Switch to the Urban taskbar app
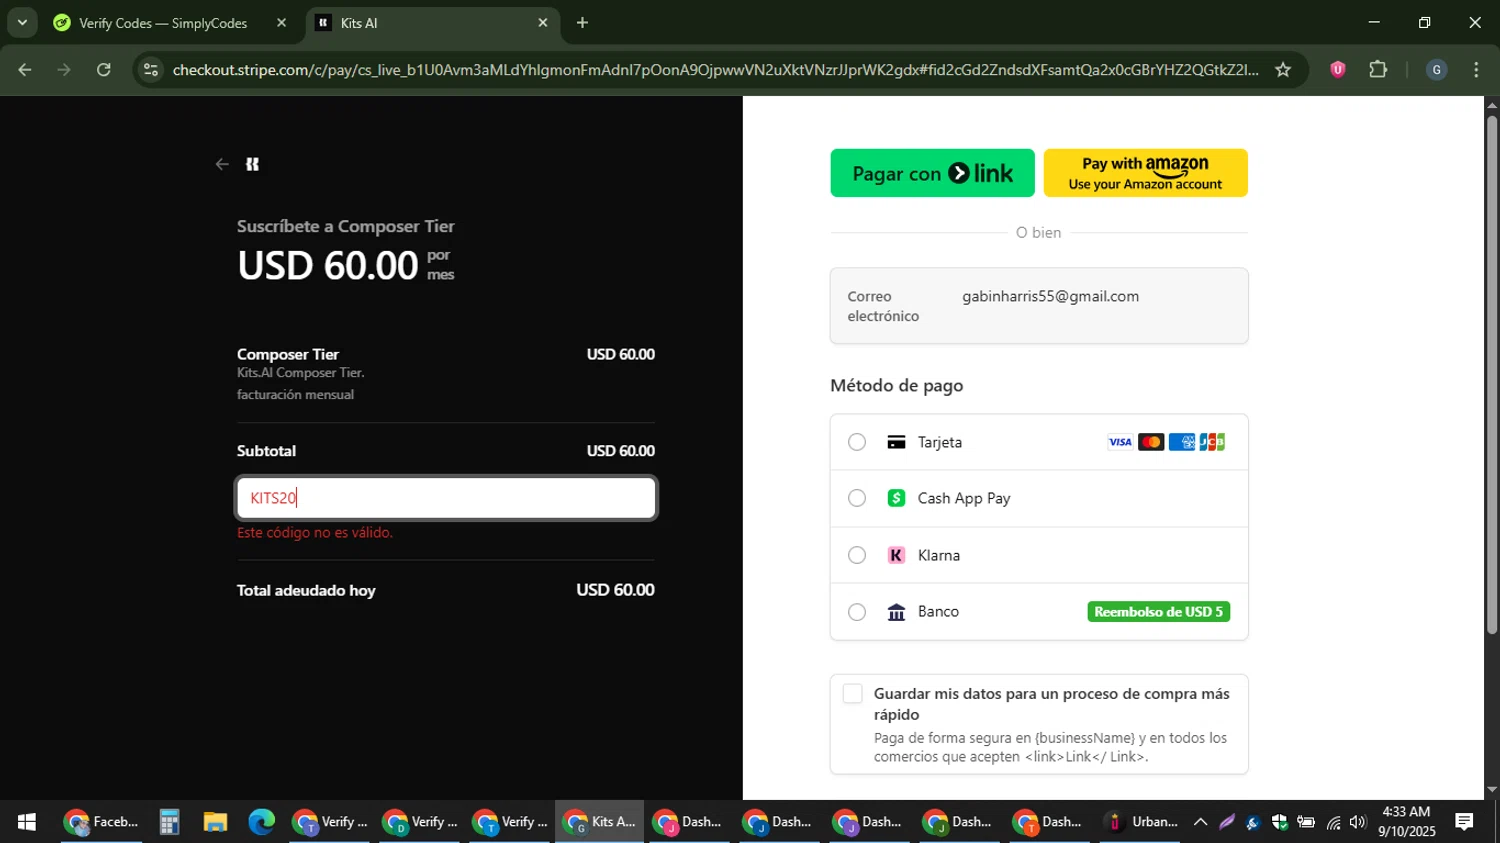The image size is (1500, 843). (1142, 822)
